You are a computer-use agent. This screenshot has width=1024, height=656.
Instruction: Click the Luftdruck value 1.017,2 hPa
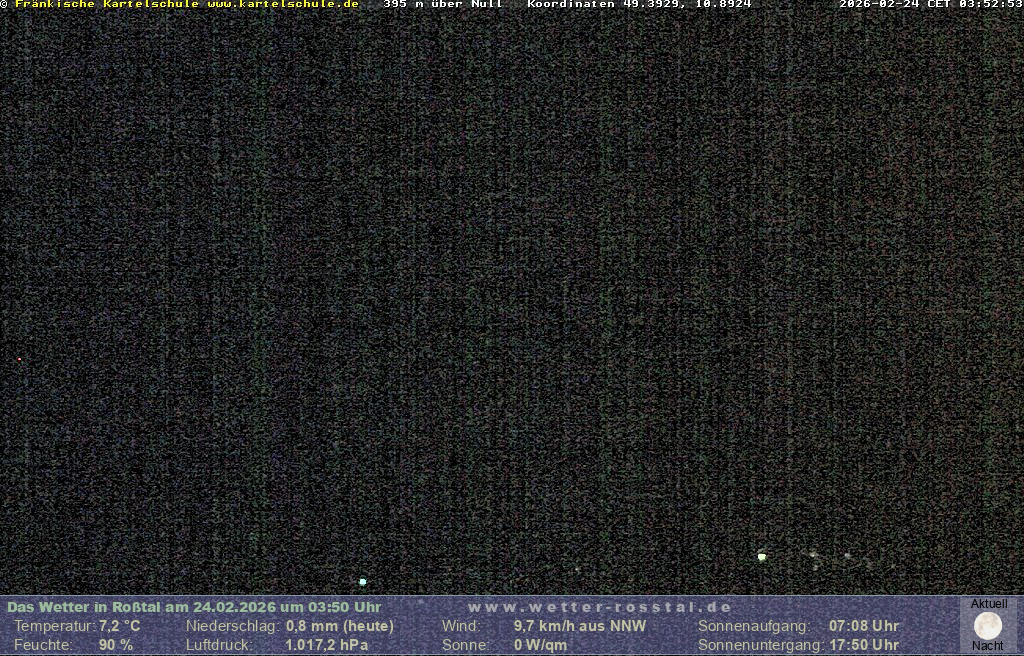pyautogui.click(x=327, y=645)
